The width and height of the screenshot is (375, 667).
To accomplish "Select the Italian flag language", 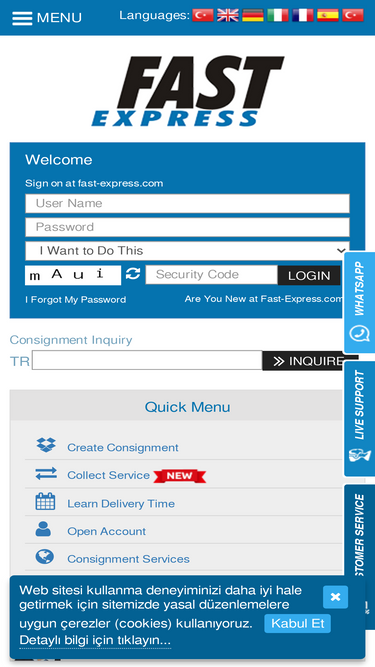I will [278, 15].
